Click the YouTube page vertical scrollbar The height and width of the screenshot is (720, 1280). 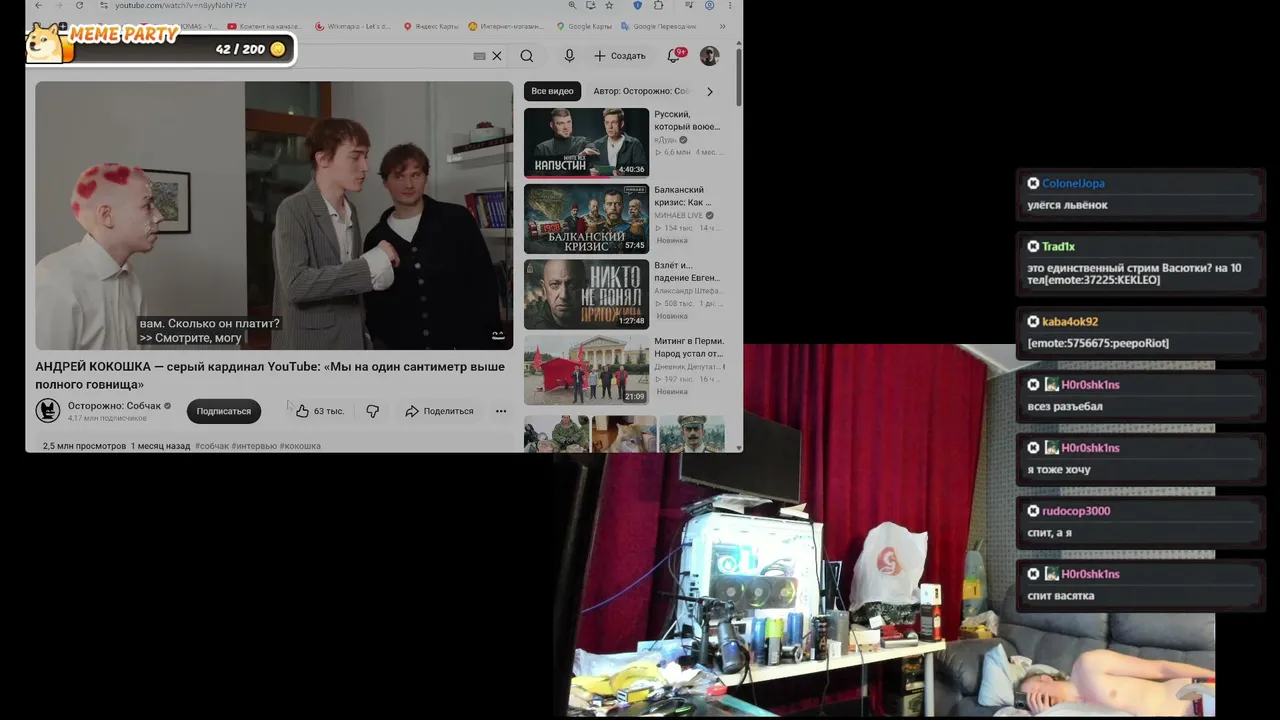coord(739,75)
